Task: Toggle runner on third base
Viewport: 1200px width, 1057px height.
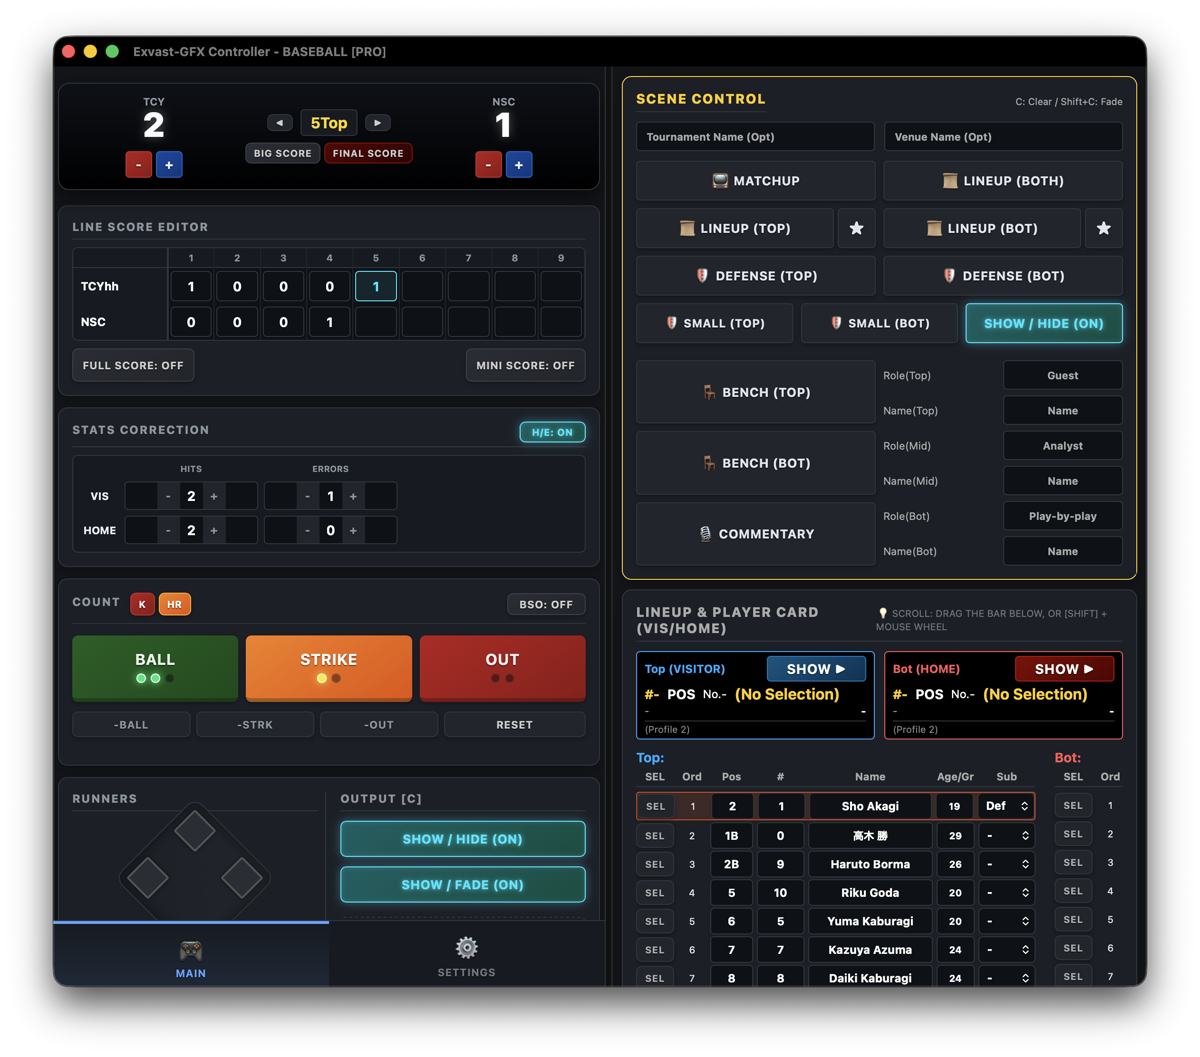Action: coord(148,877)
